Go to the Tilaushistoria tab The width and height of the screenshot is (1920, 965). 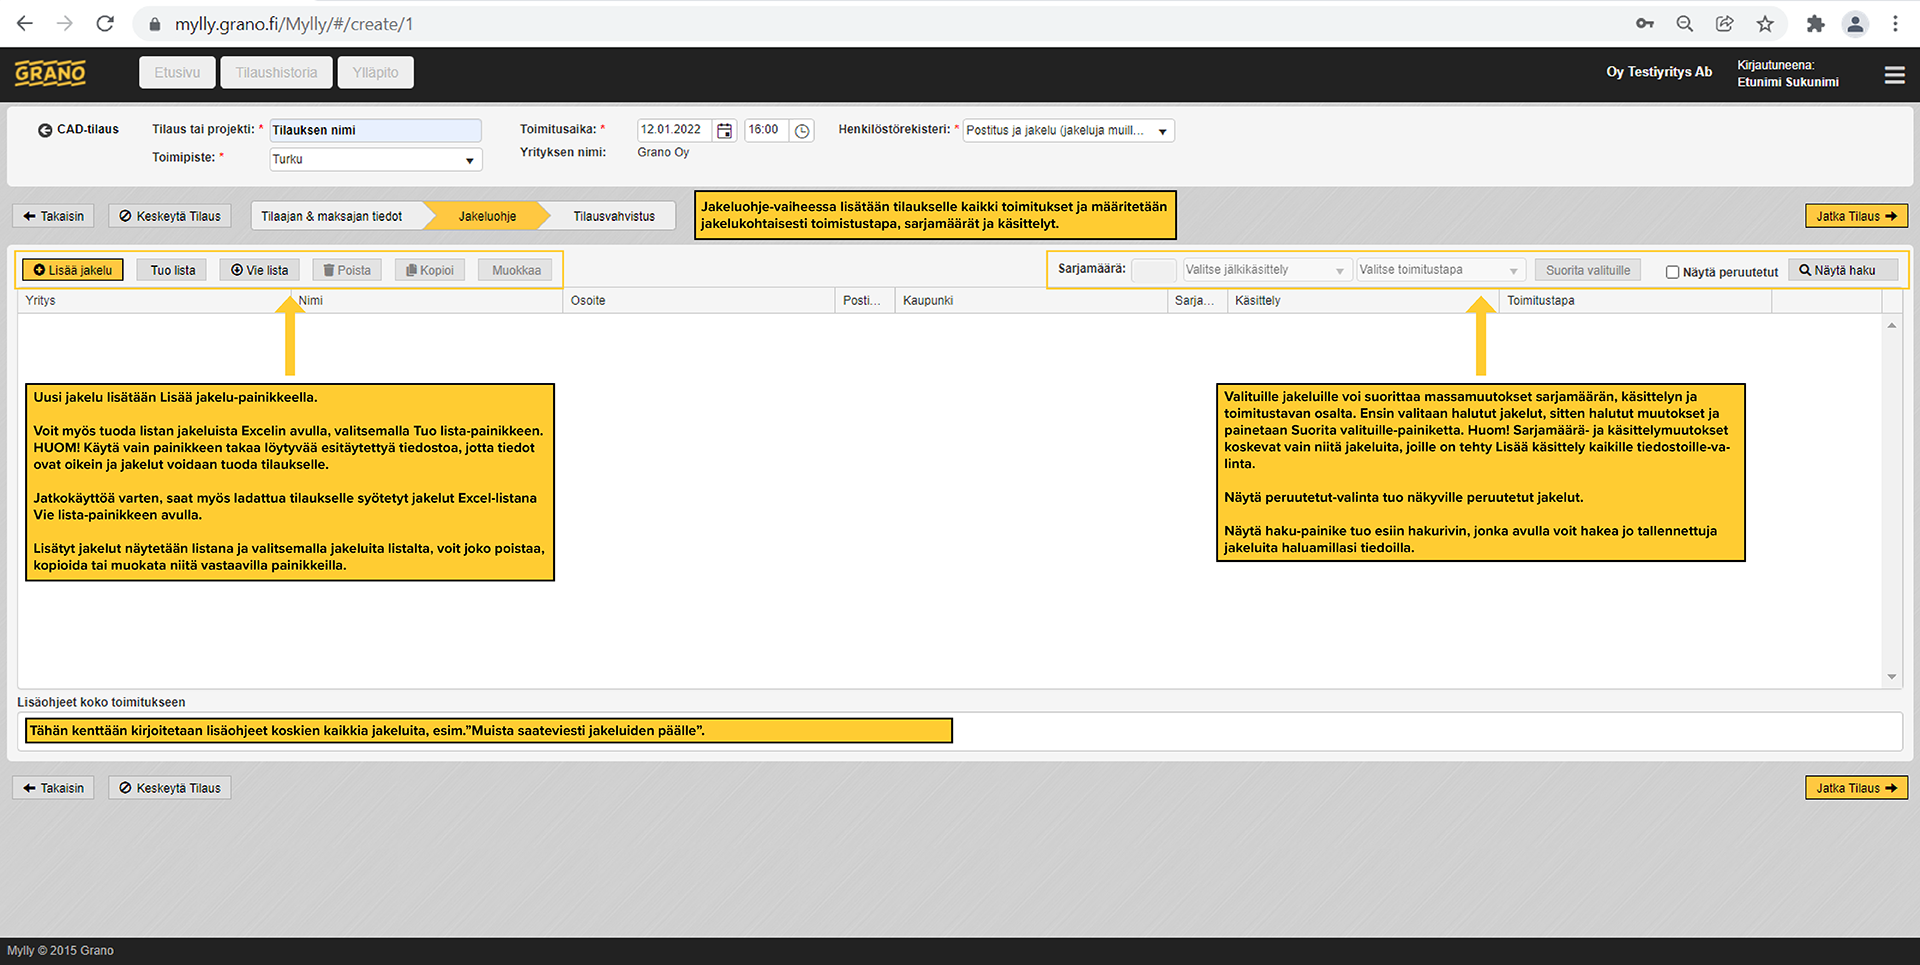(276, 73)
